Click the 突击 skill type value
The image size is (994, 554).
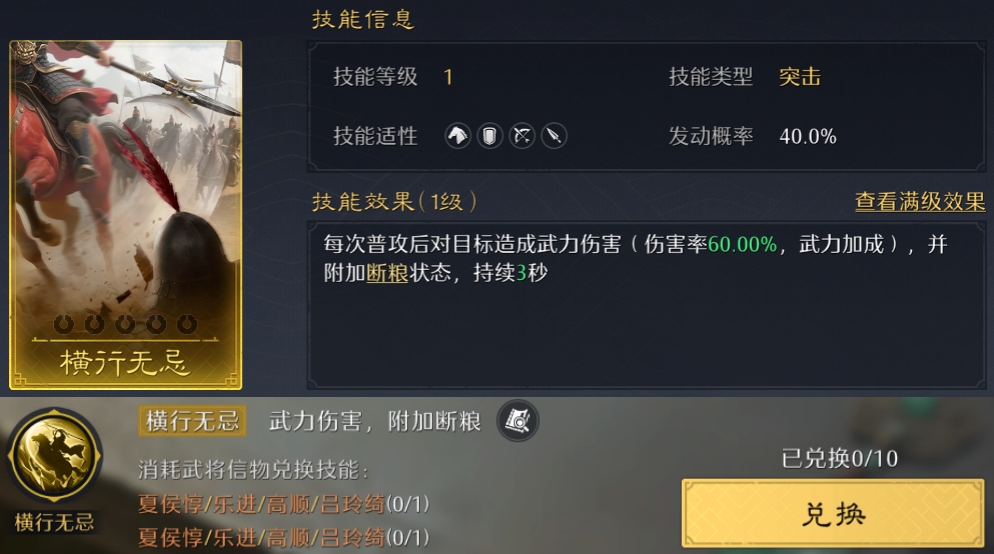(800, 77)
